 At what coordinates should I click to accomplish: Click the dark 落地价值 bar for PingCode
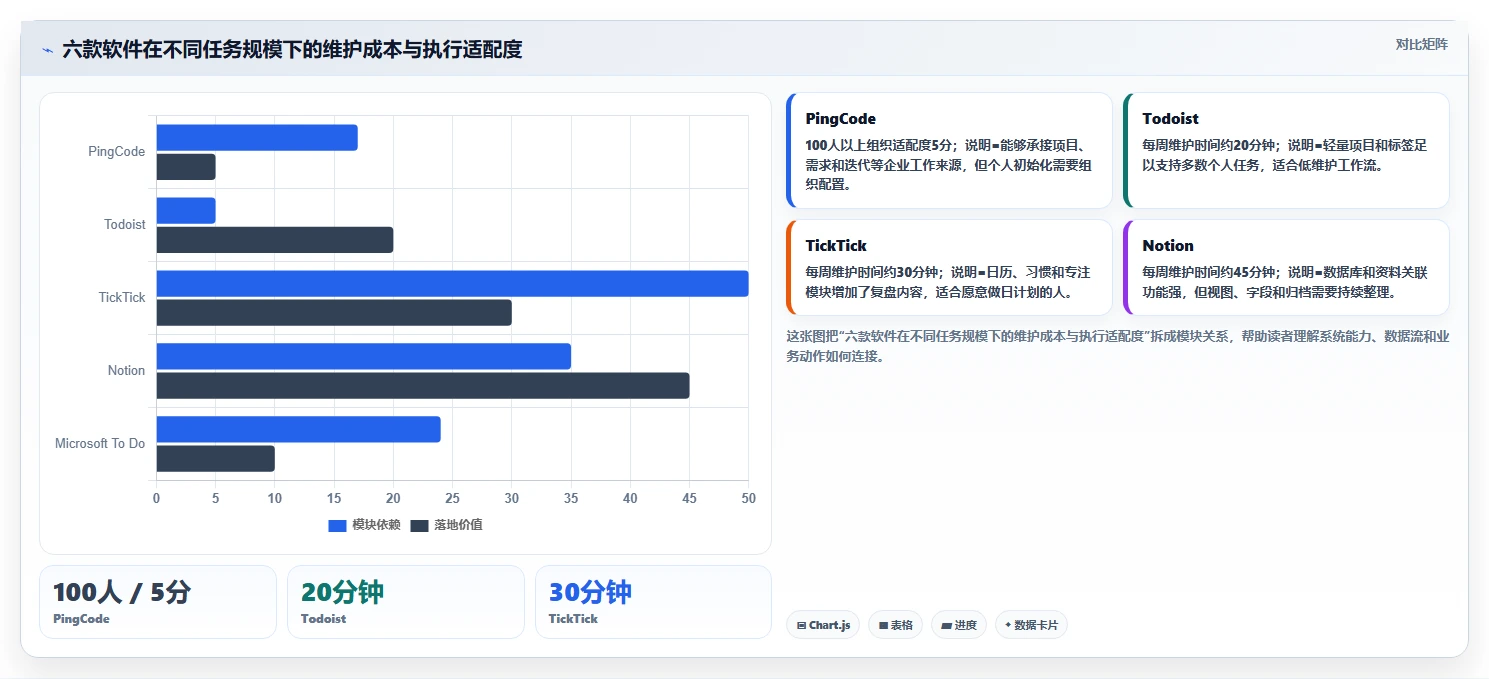pos(186,167)
